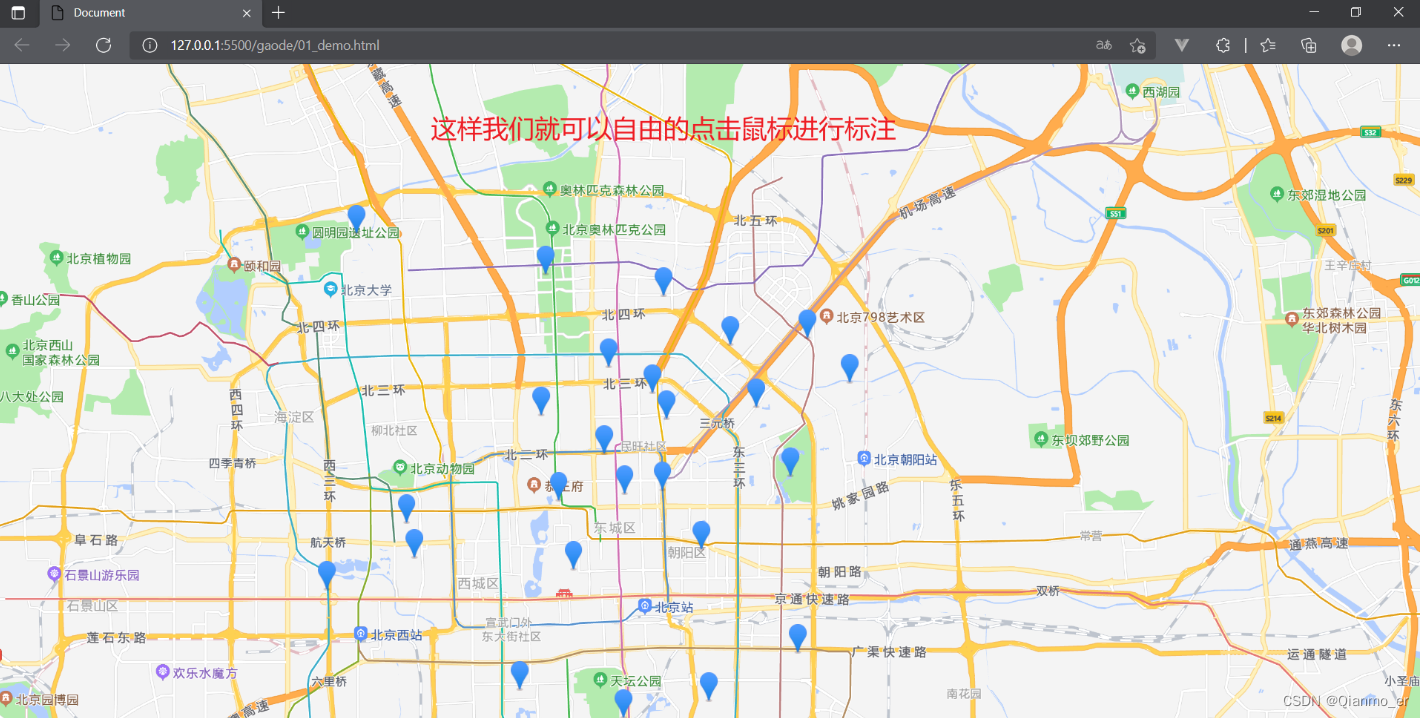Select the Document tab
The height and width of the screenshot is (718, 1424).
click(x=150, y=13)
